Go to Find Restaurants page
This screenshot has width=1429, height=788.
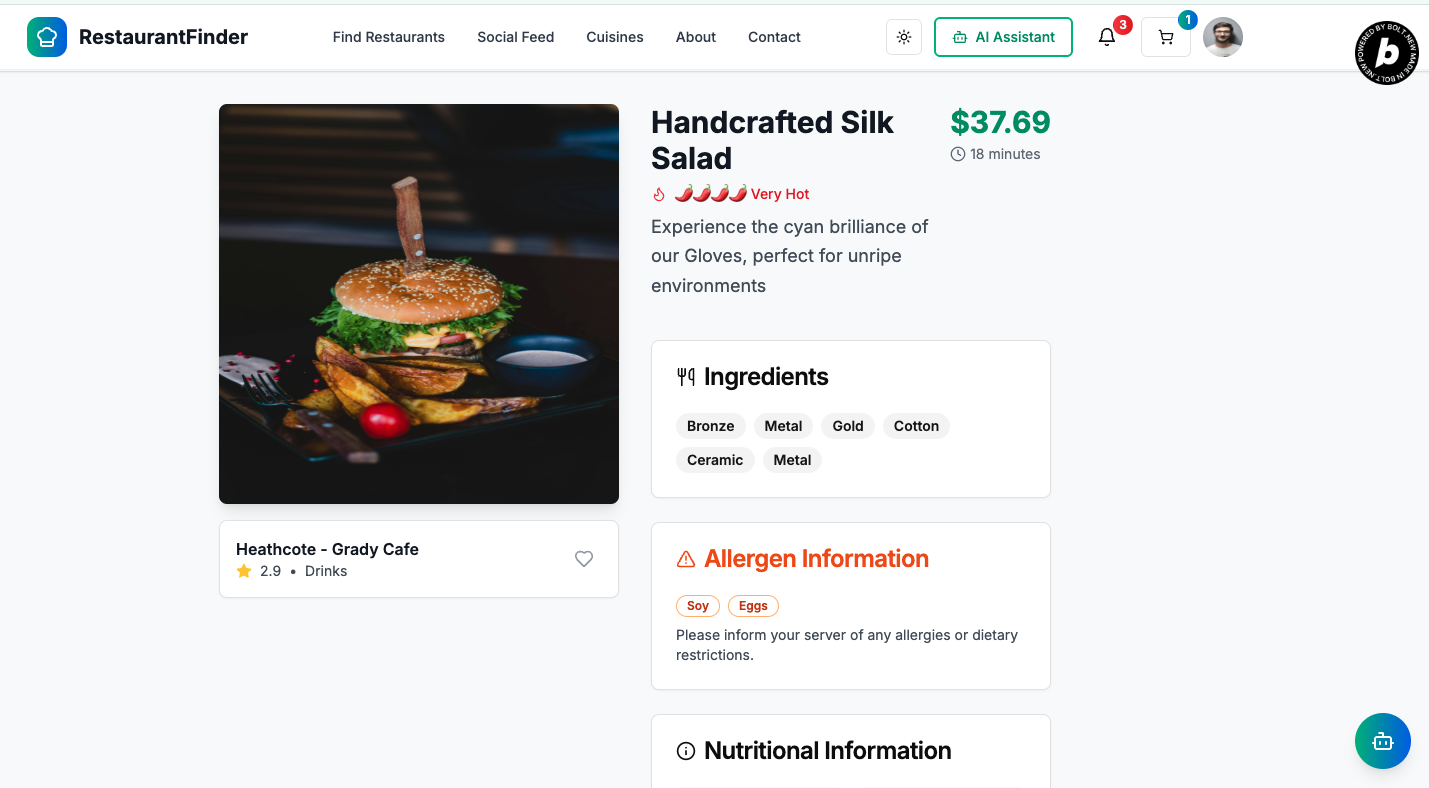[388, 37]
